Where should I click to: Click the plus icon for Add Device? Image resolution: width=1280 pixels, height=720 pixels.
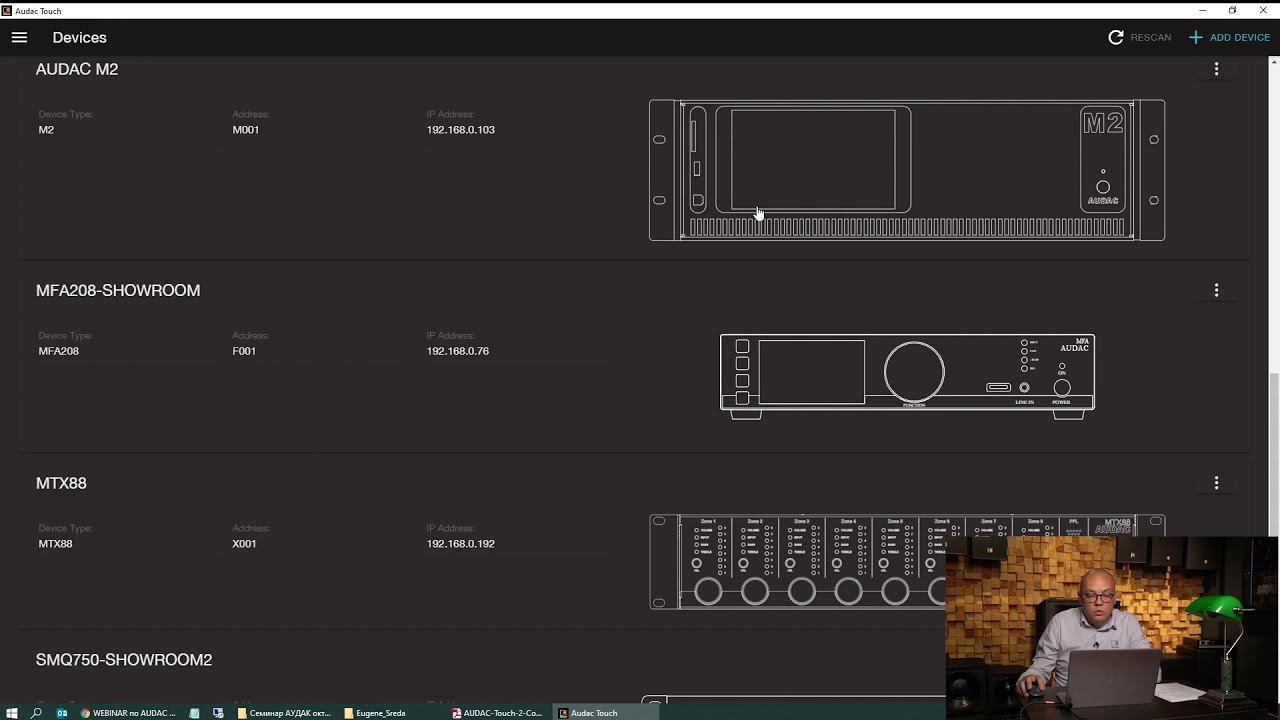click(1195, 37)
